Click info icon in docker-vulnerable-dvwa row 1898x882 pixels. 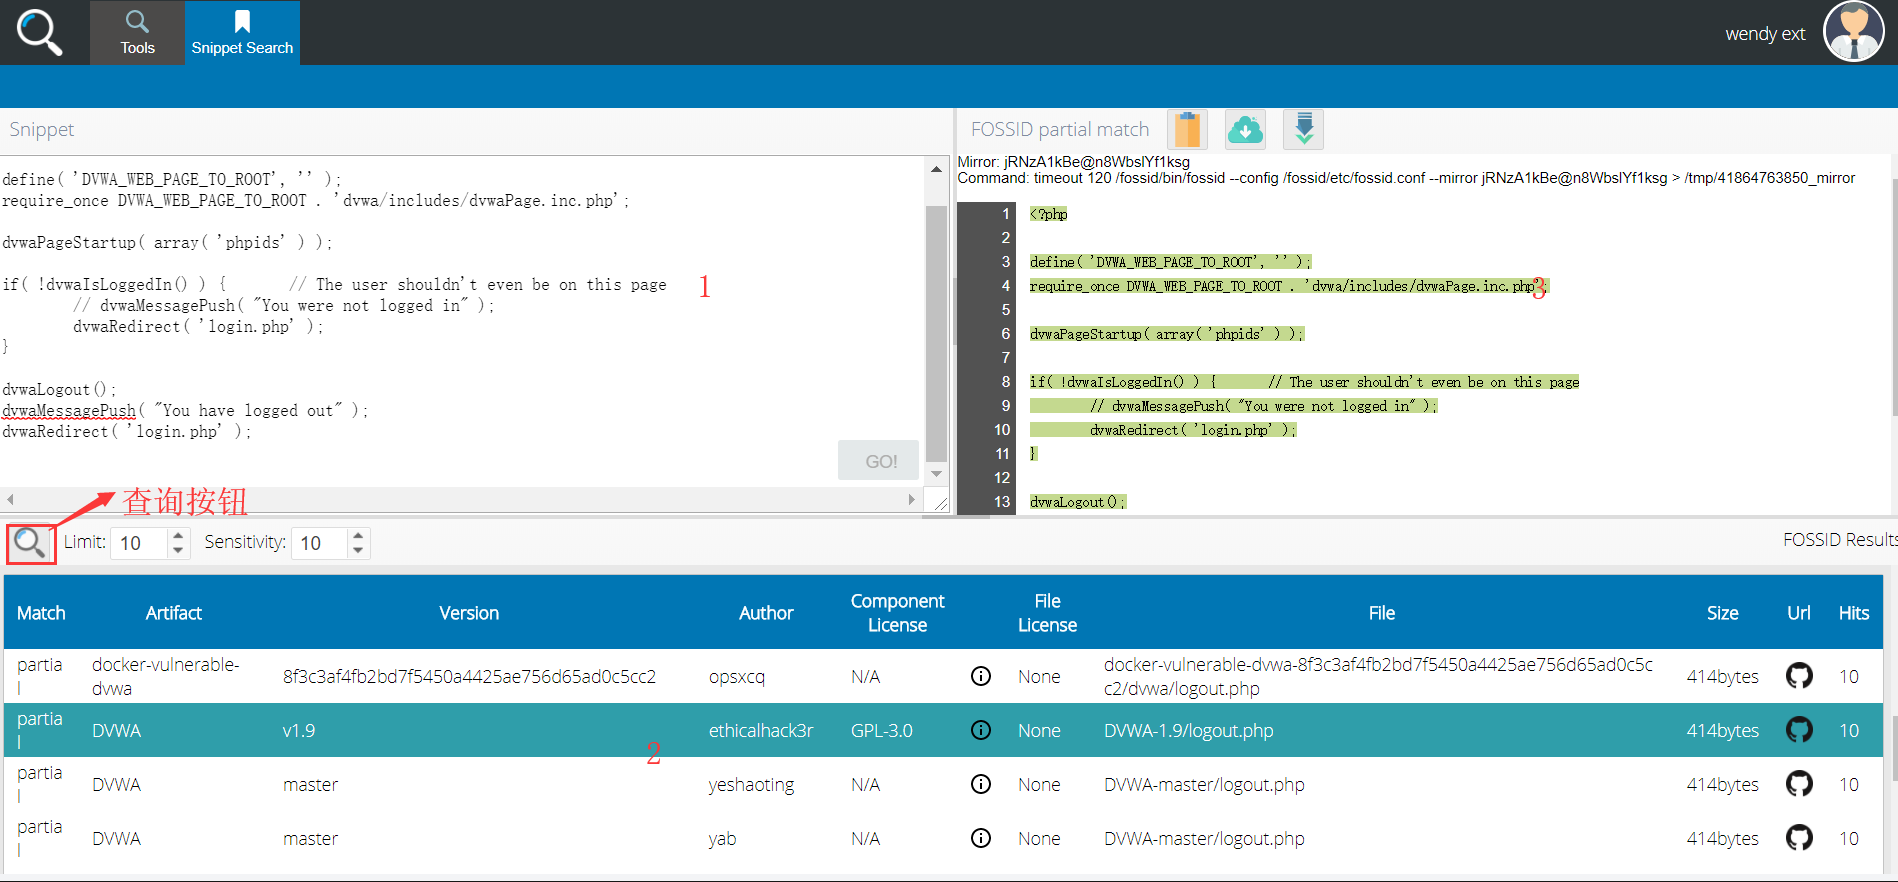pos(981,676)
